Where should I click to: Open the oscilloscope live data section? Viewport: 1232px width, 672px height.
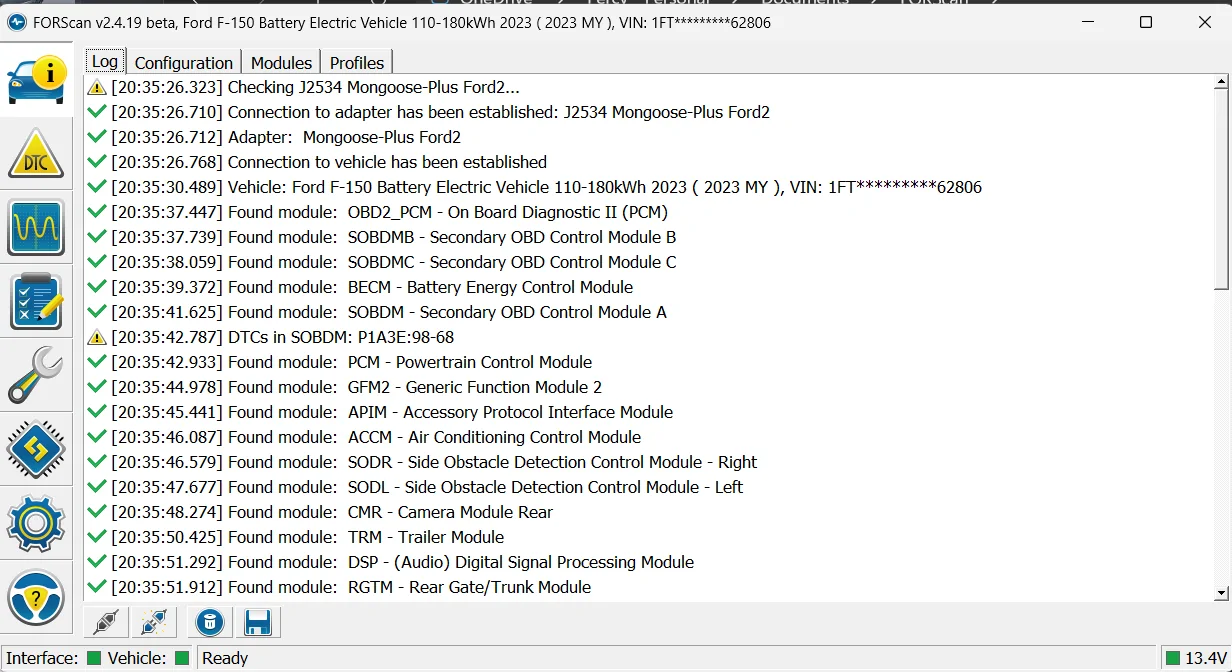[x=37, y=228]
